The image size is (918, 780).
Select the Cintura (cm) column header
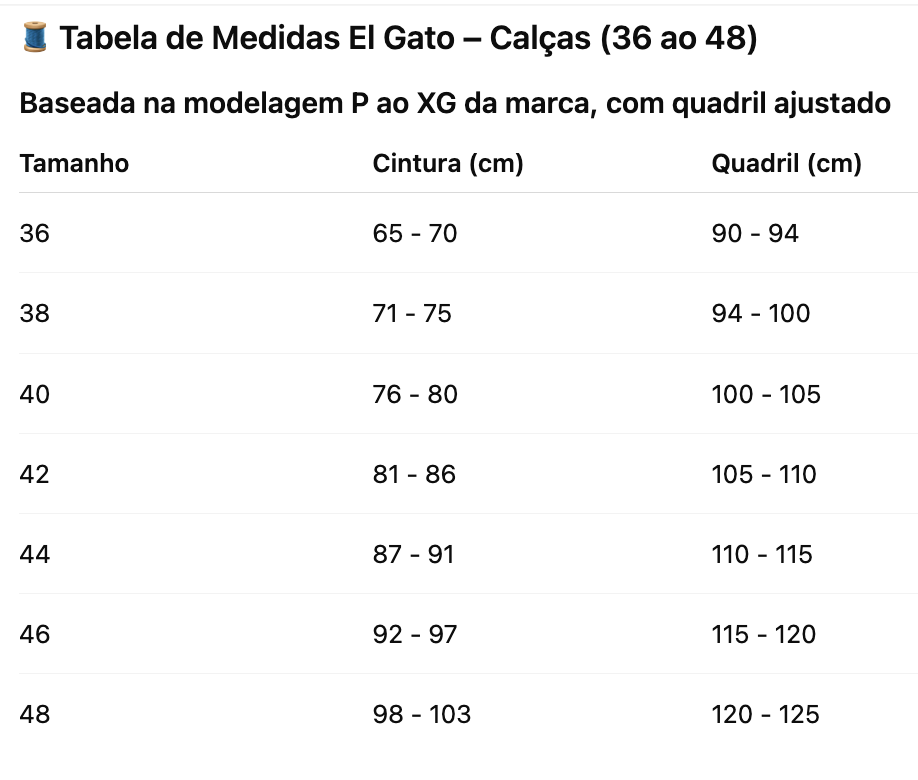(x=448, y=163)
